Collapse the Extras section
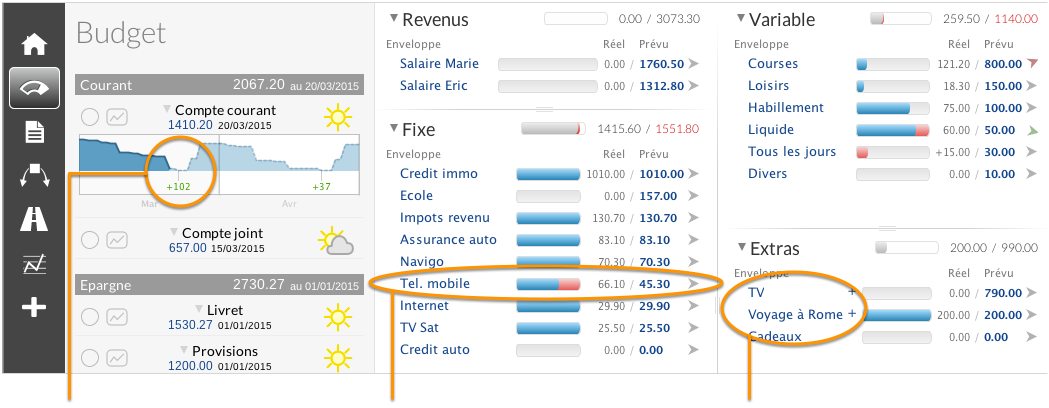Image resolution: width=1049 pixels, height=408 pixels. click(x=741, y=247)
